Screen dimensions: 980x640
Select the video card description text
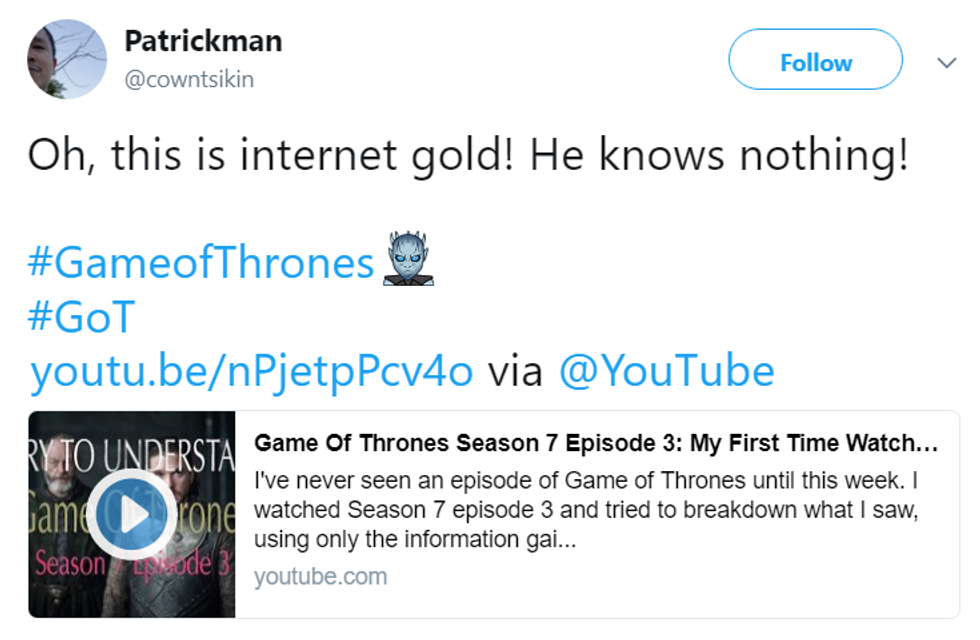(x=586, y=510)
